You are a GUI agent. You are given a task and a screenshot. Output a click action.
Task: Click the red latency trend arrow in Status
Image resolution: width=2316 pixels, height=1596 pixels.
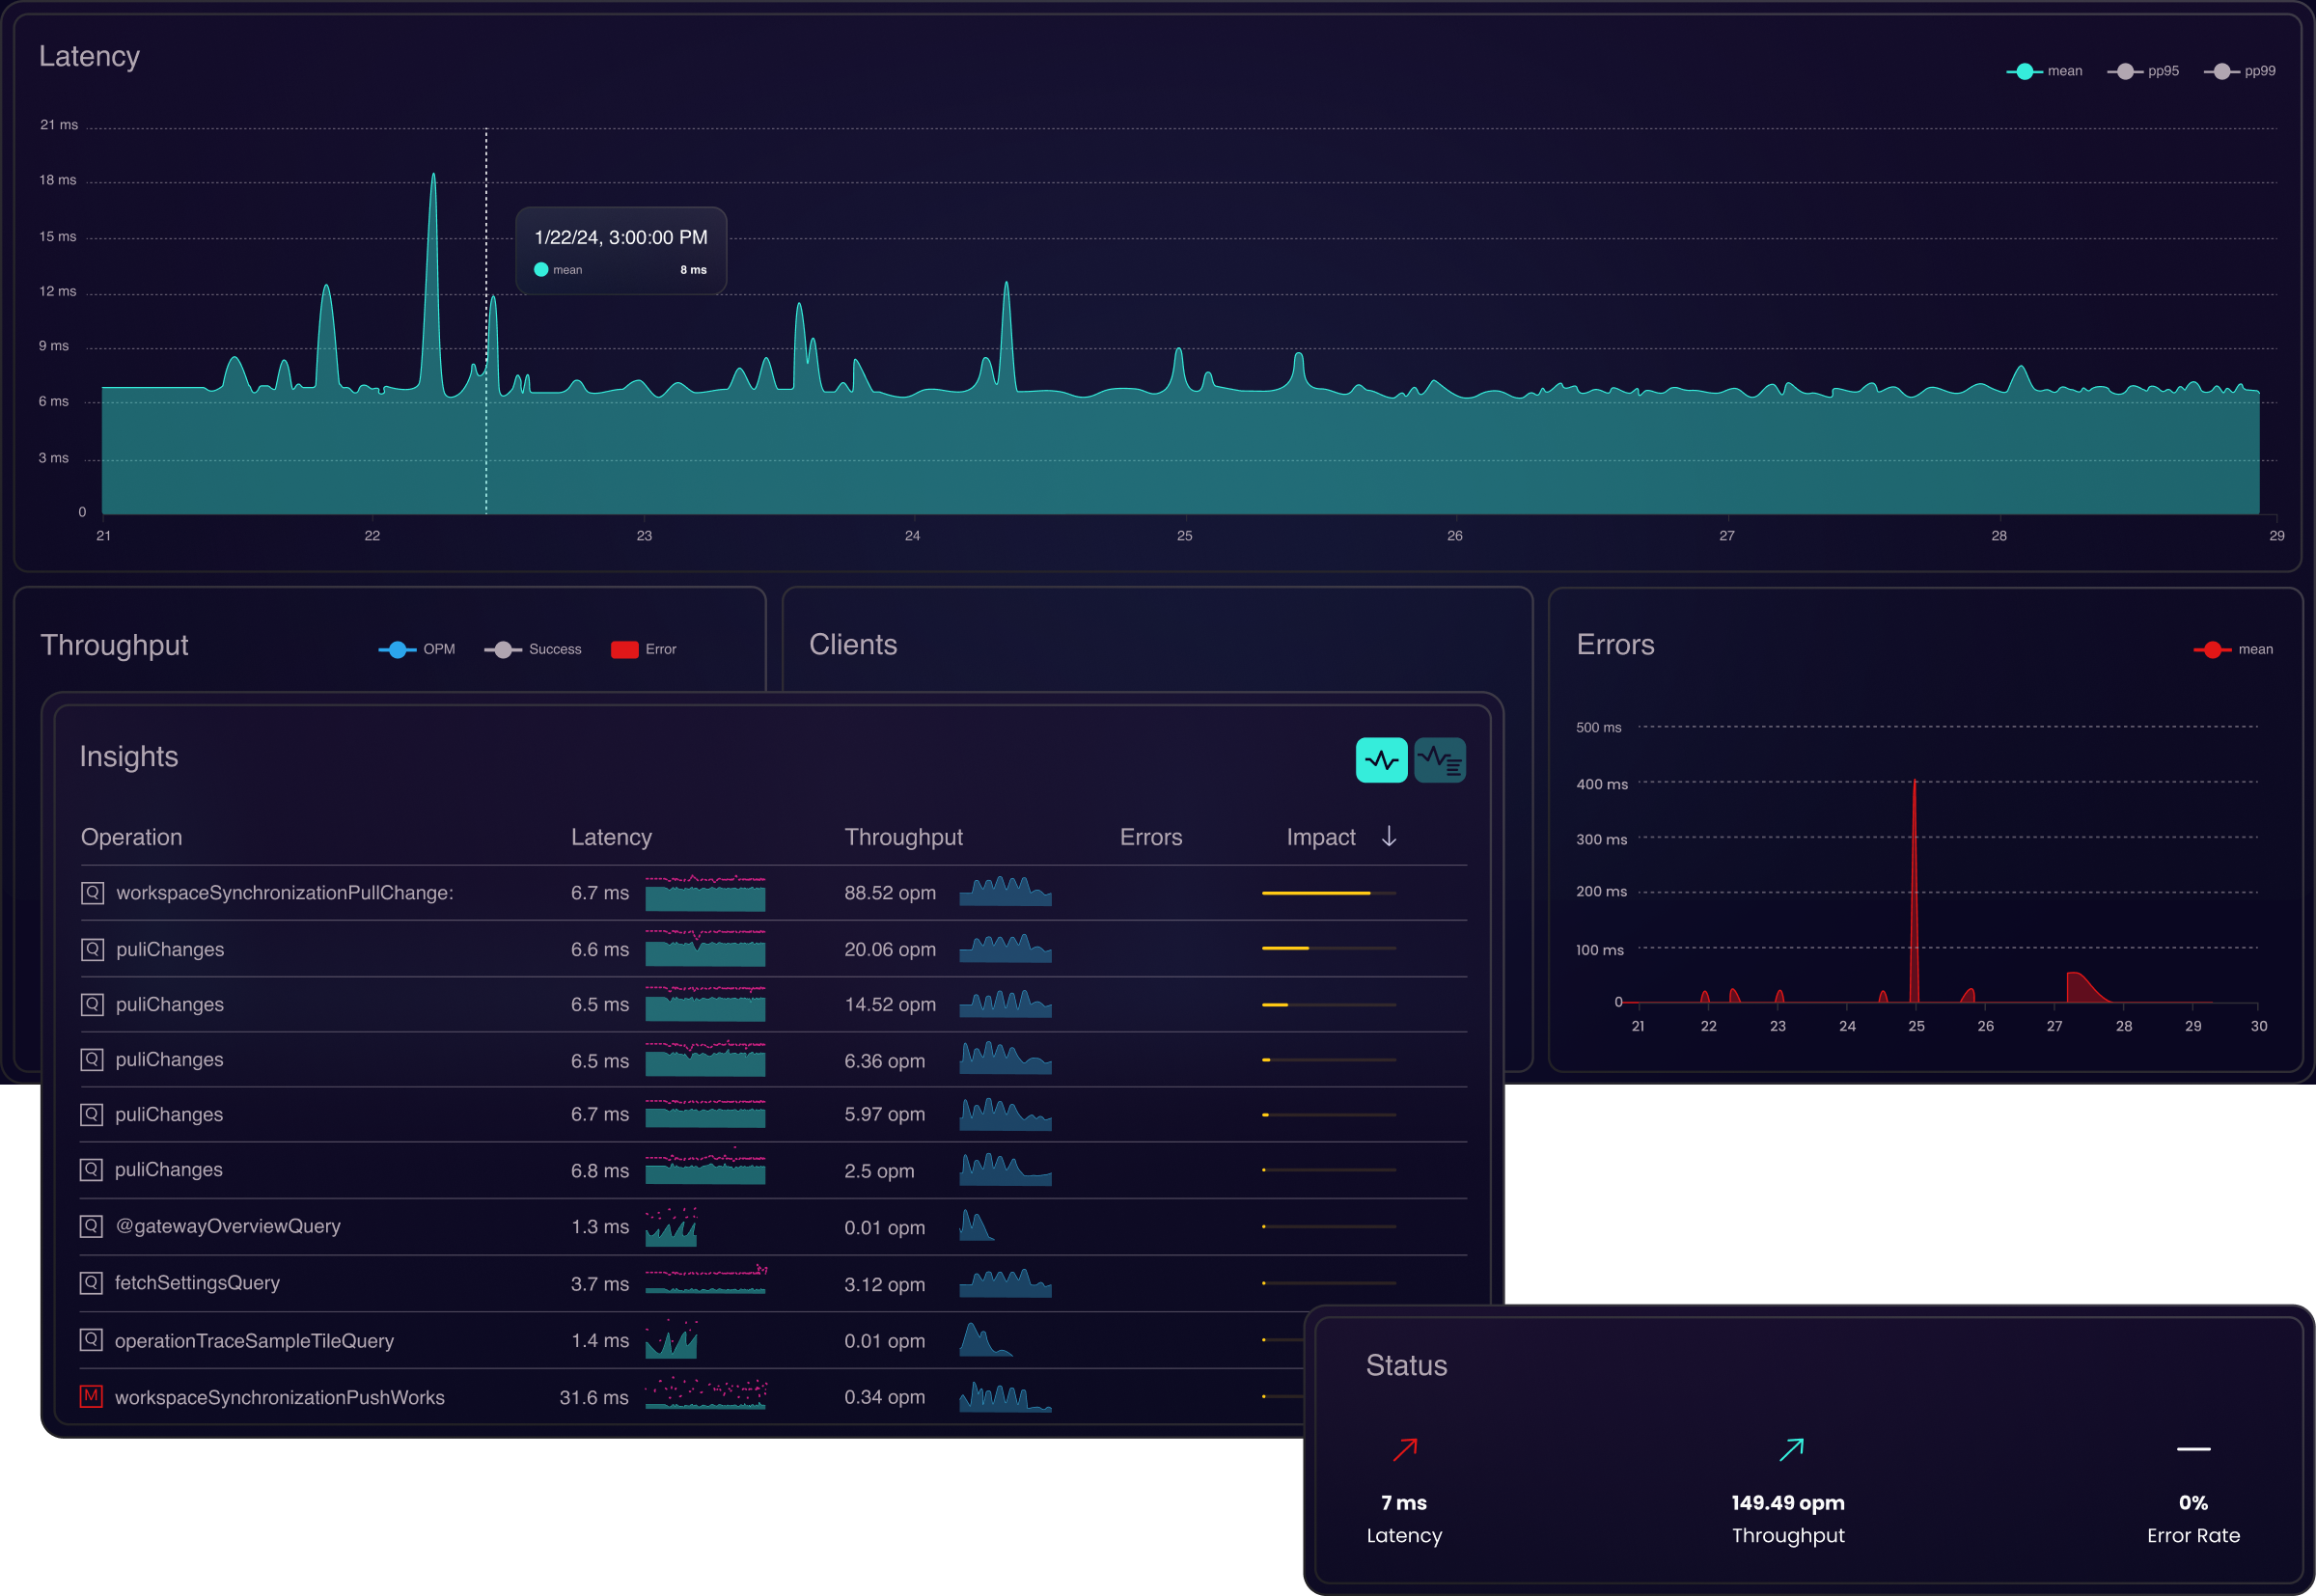pos(1405,1449)
